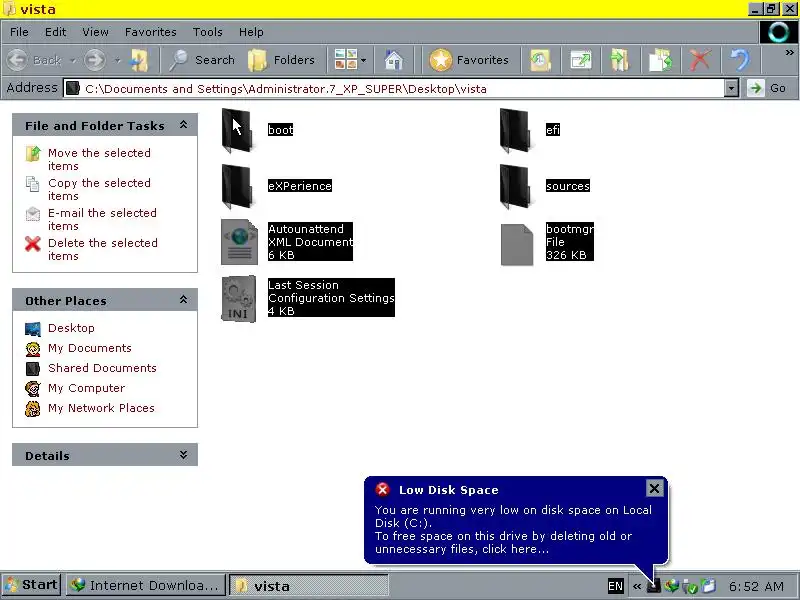
Task: Click the Forward arrow button
Action: pyautogui.click(x=95, y=60)
